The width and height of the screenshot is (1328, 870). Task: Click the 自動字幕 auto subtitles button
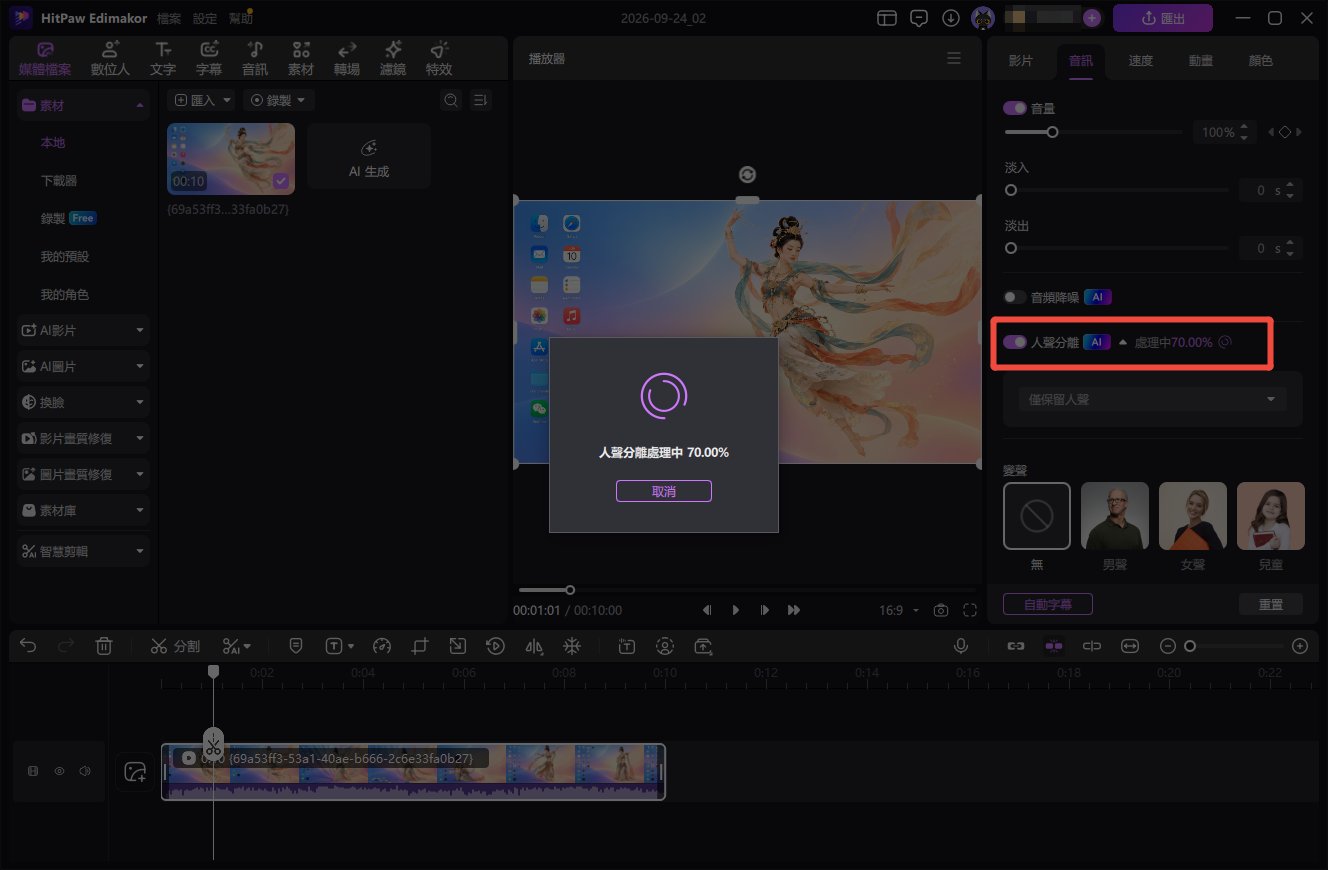(x=1047, y=604)
